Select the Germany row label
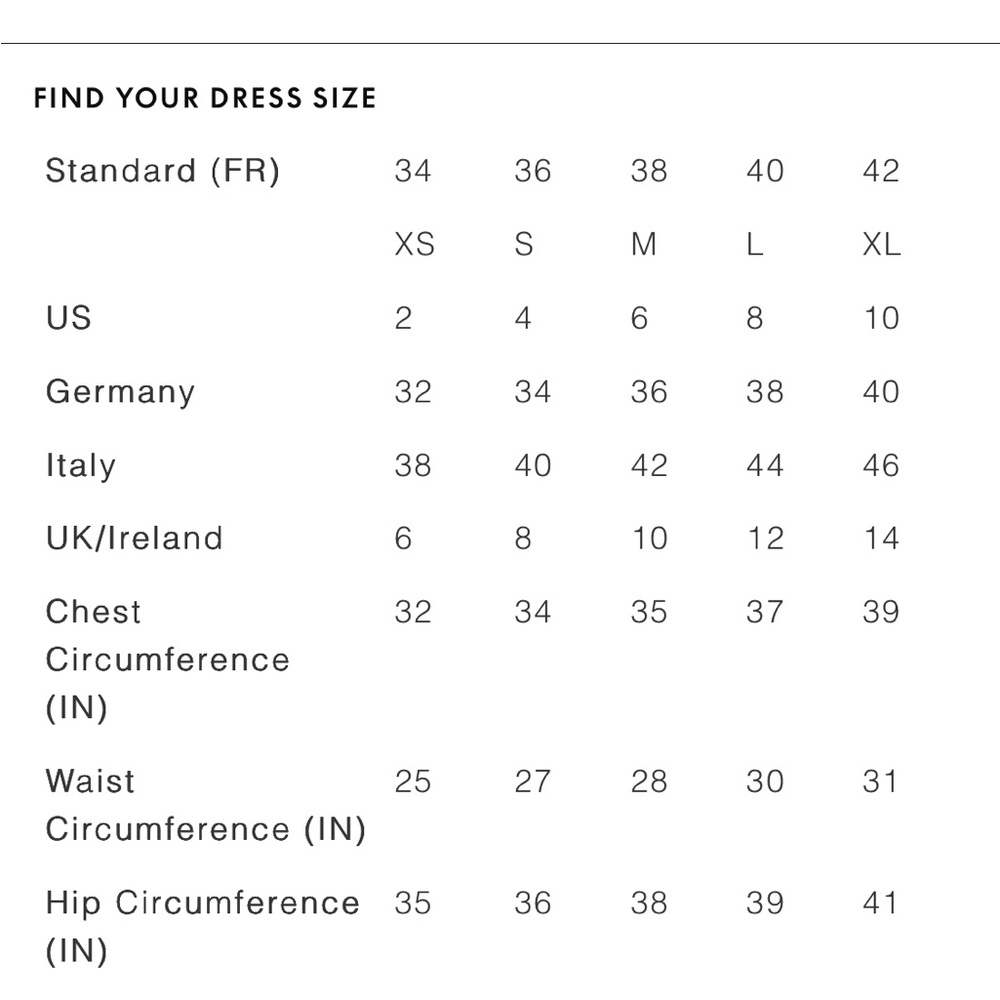This screenshot has height=1000, width=1000. click(x=120, y=392)
